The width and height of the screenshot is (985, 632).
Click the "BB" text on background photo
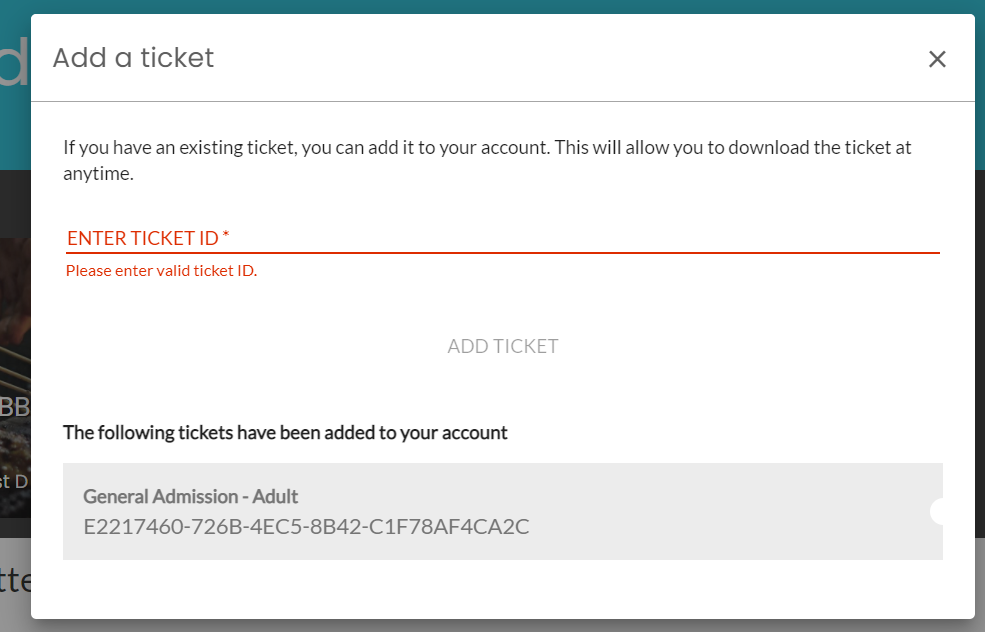tap(15, 407)
